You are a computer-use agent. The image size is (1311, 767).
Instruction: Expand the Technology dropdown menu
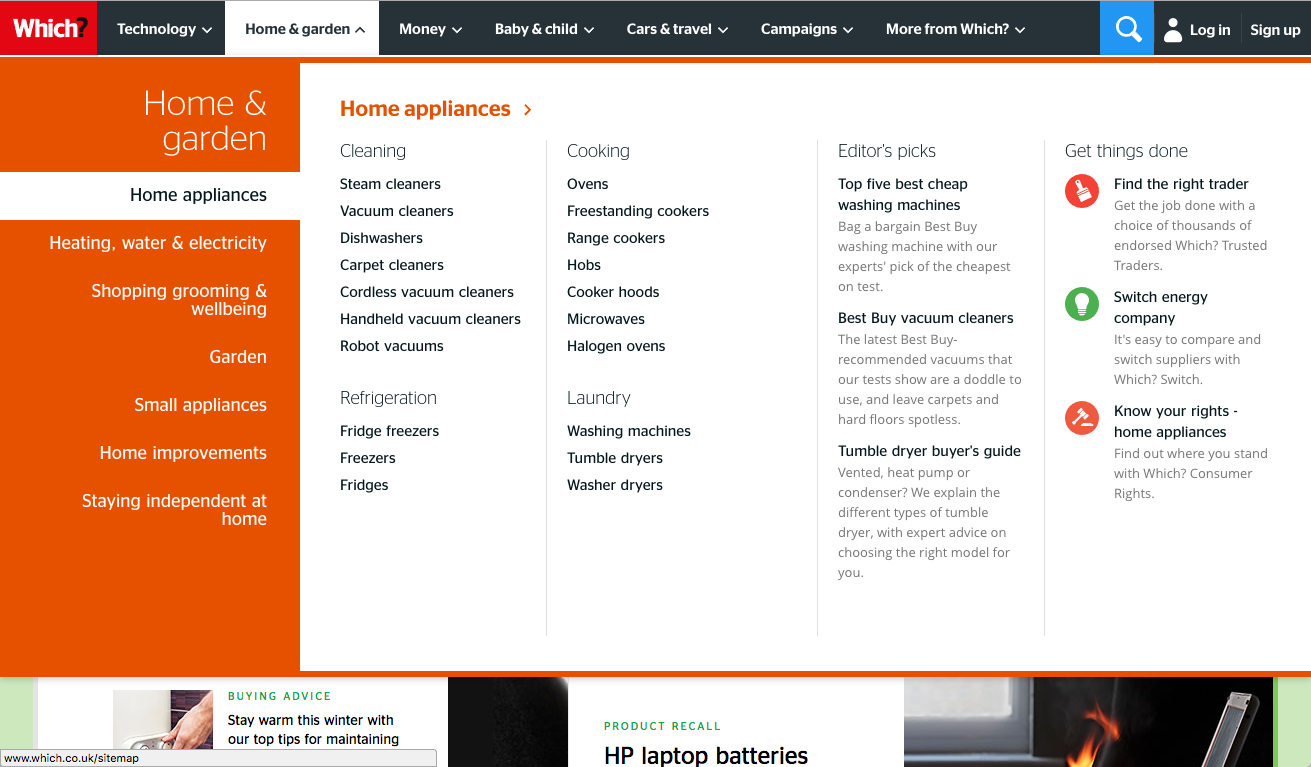[x=164, y=29]
